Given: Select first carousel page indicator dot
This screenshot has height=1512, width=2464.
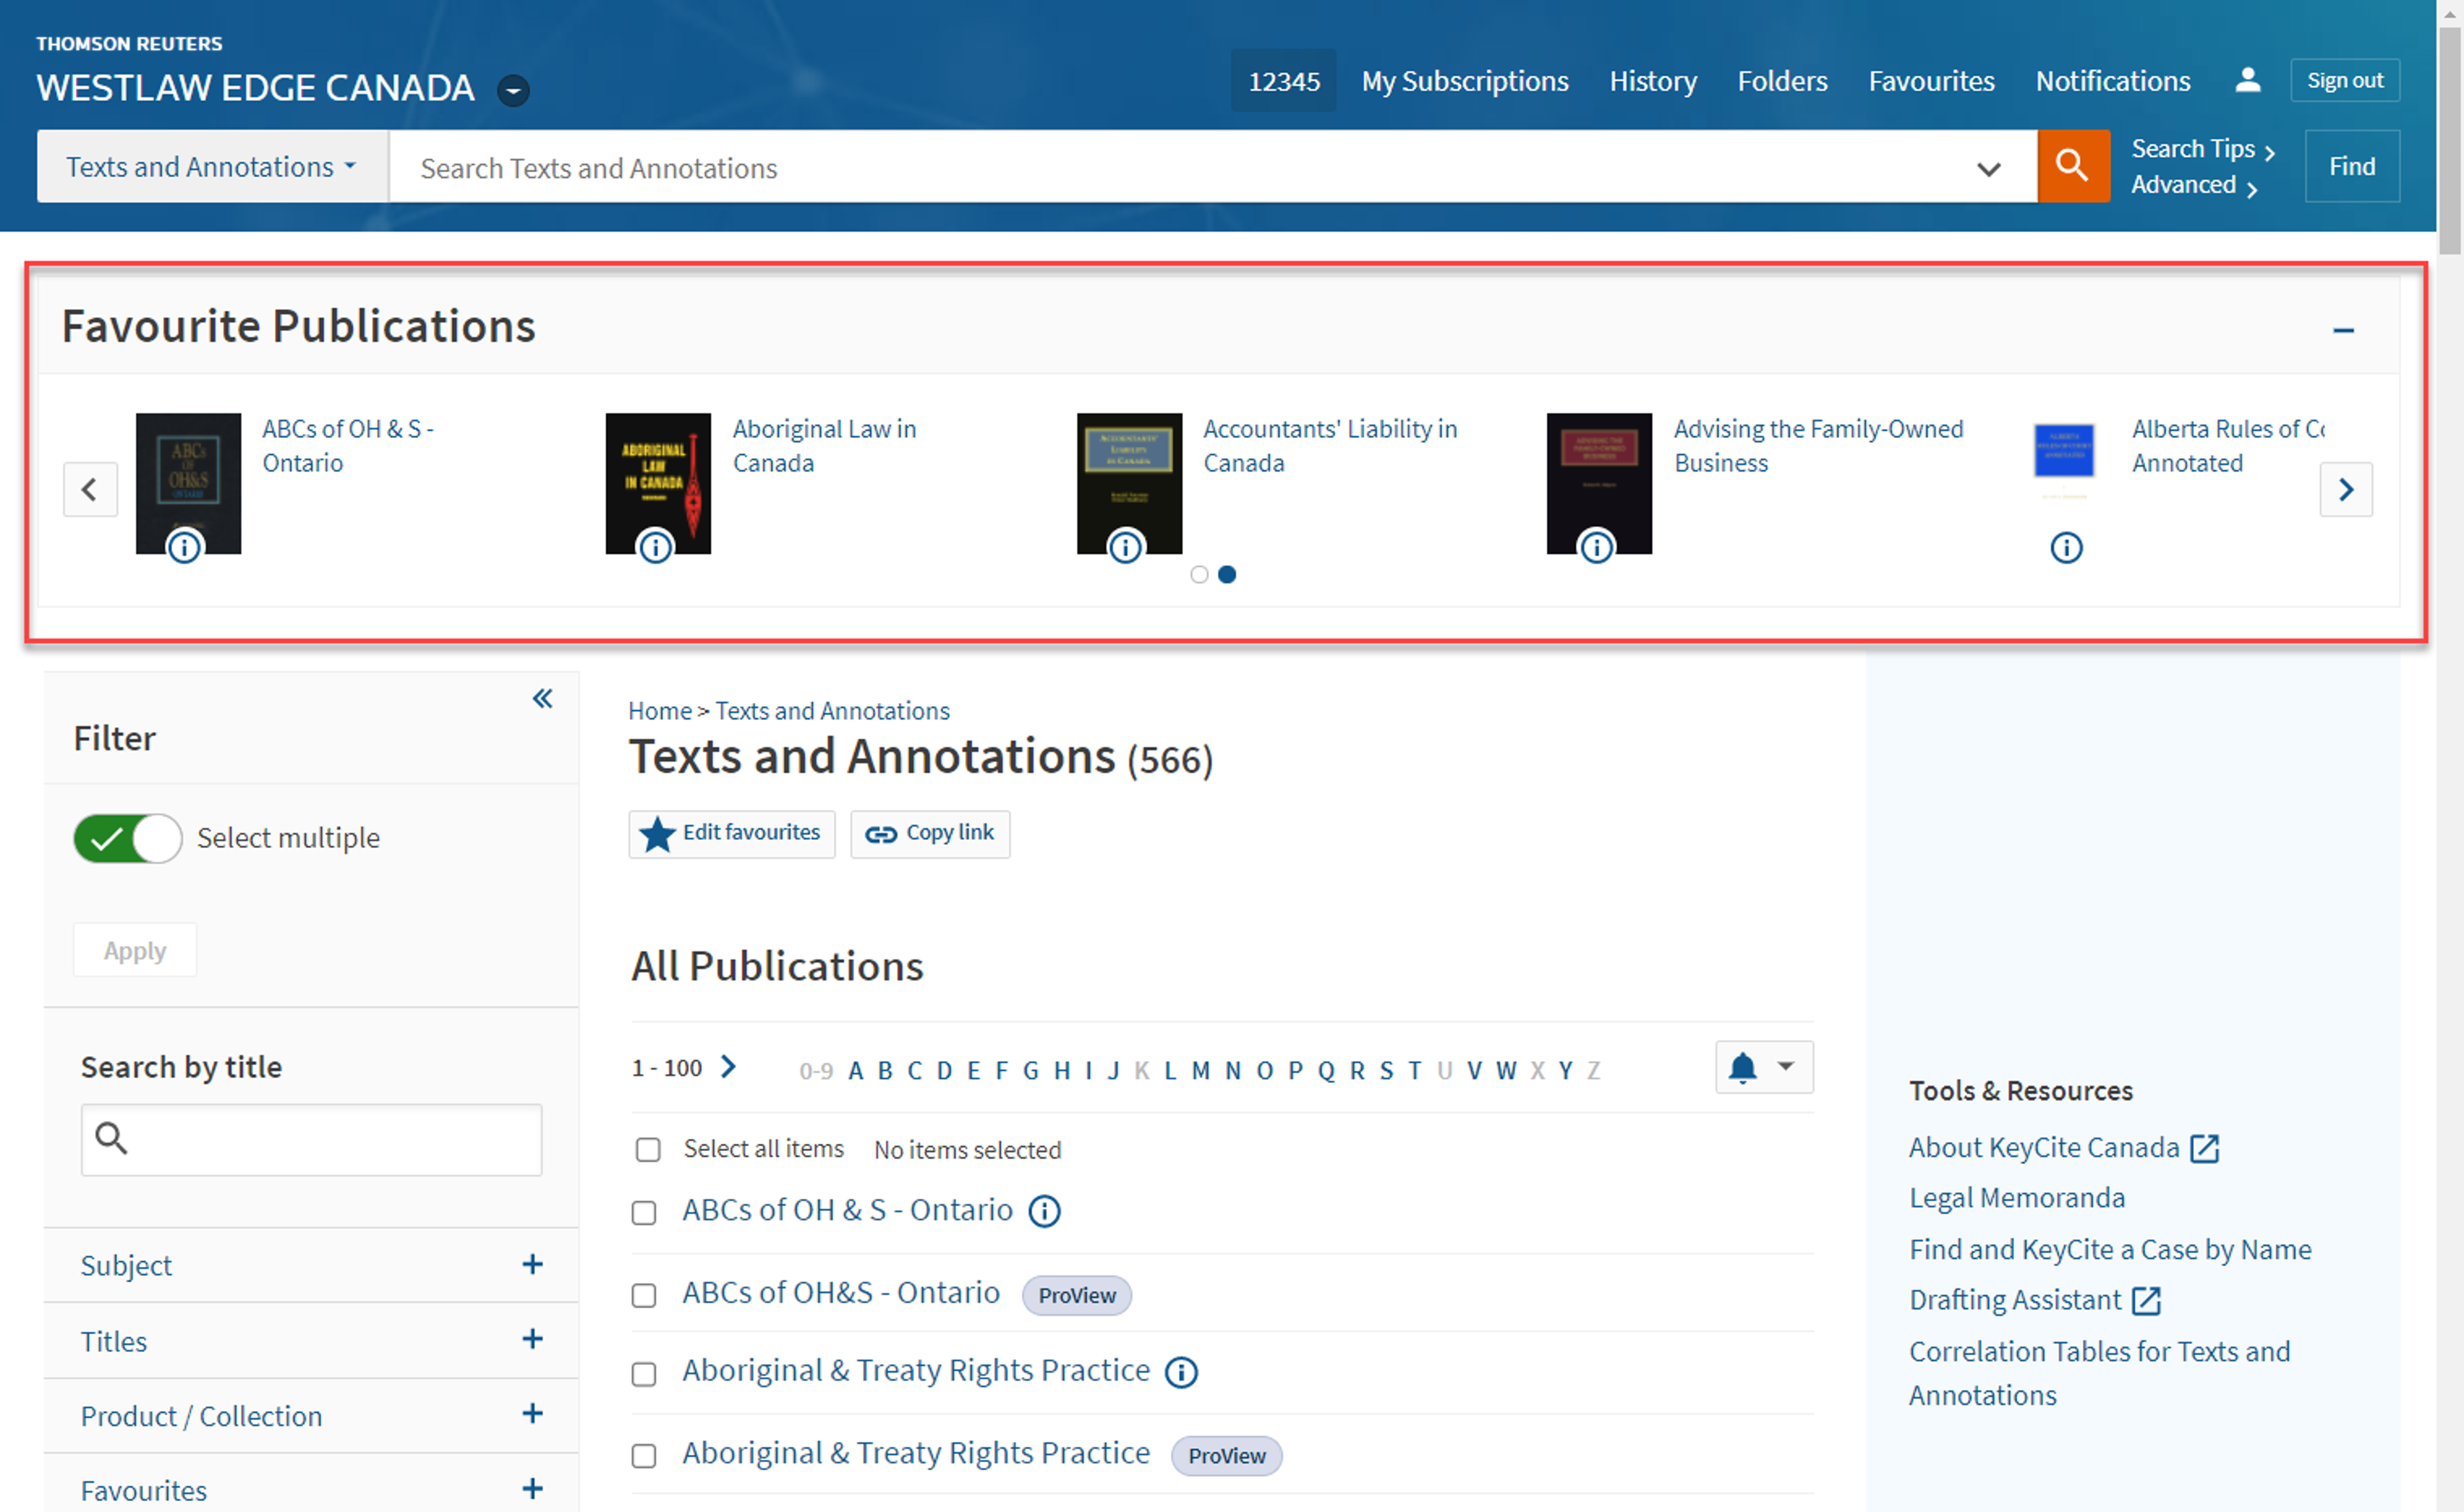Looking at the screenshot, I should point(1199,574).
